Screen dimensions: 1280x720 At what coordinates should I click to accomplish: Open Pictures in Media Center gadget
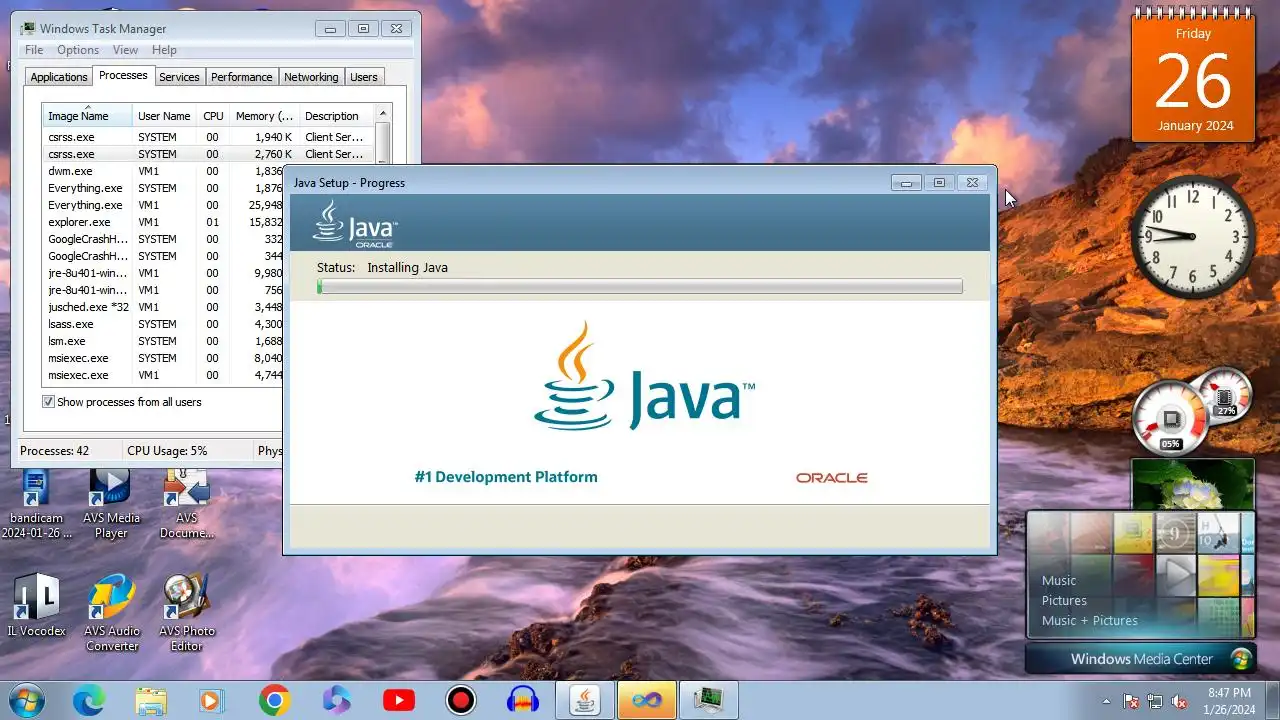click(1064, 600)
